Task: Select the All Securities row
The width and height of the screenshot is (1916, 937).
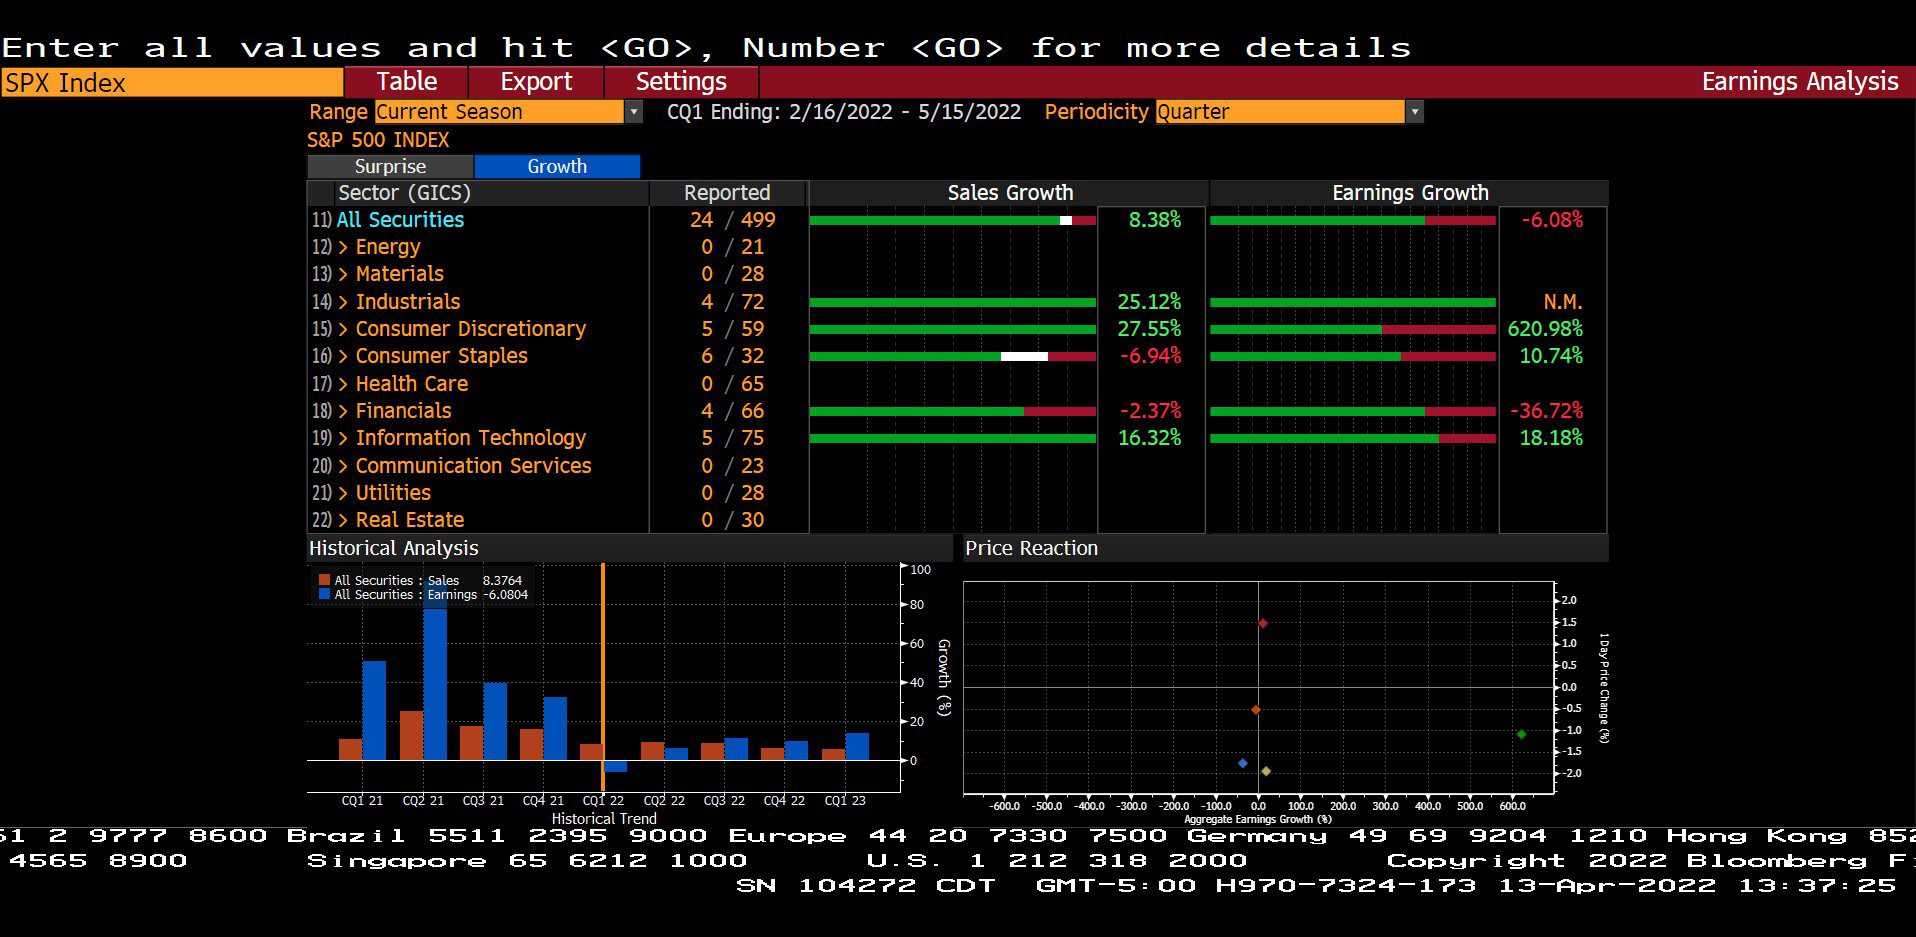Action: coord(400,220)
